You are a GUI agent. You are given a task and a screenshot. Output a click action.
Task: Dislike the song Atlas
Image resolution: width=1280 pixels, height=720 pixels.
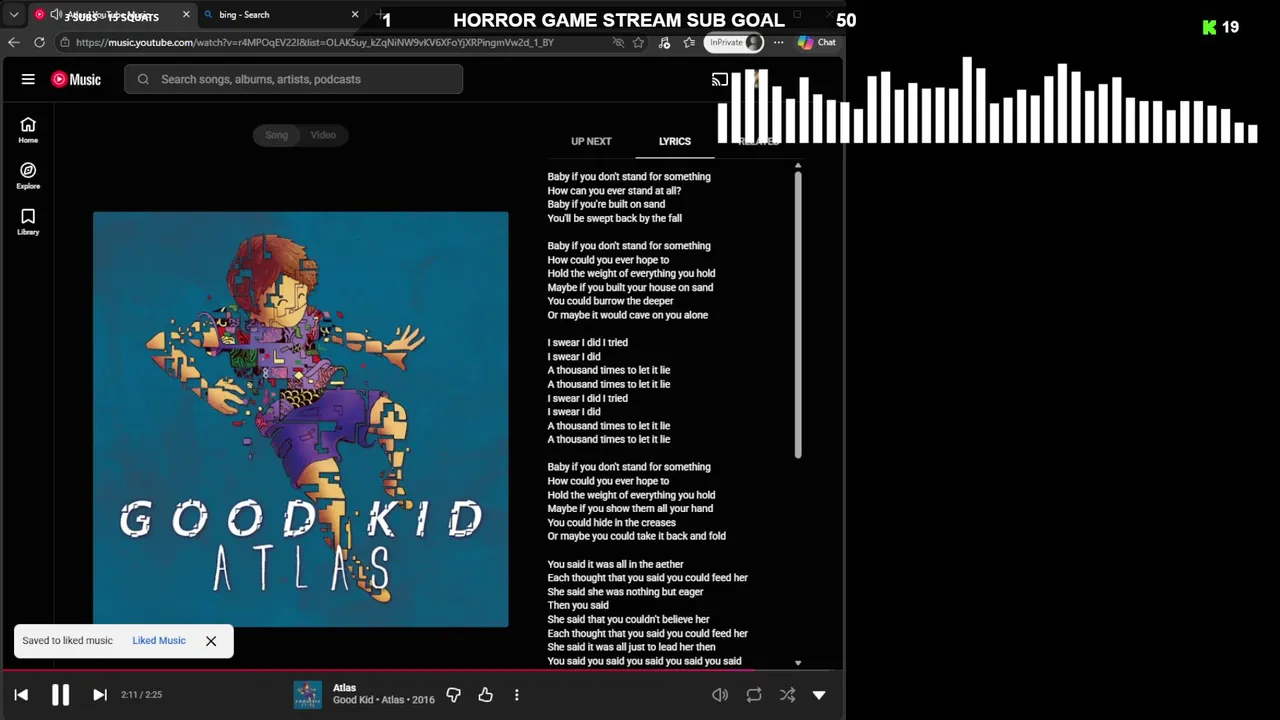point(453,695)
